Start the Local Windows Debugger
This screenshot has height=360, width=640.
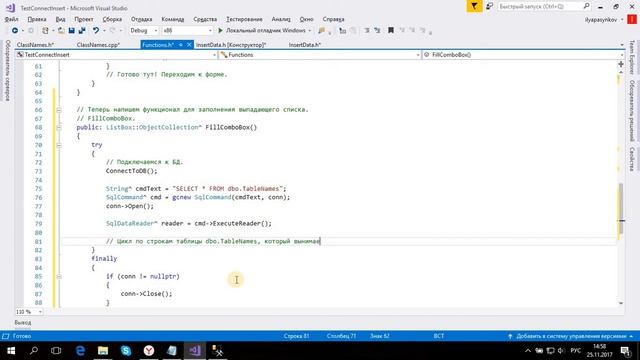pyautogui.click(x=261, y=31)
